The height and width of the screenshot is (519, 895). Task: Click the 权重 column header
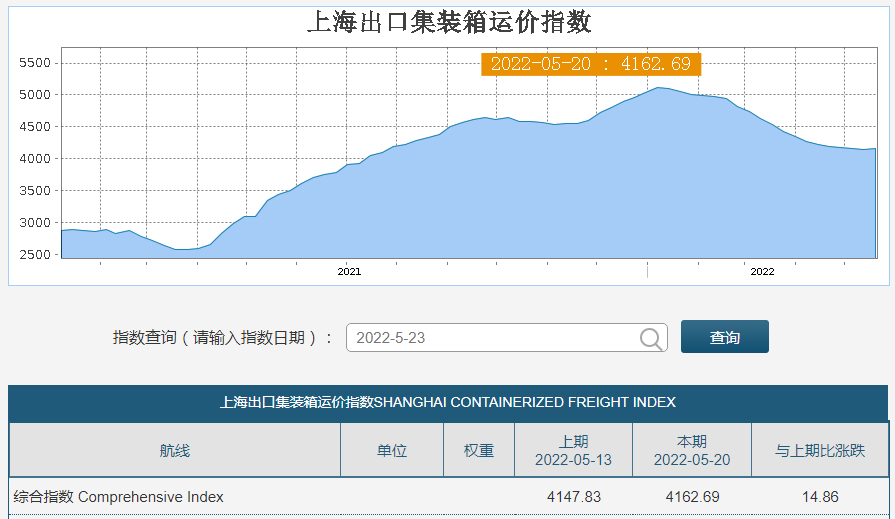478,450
